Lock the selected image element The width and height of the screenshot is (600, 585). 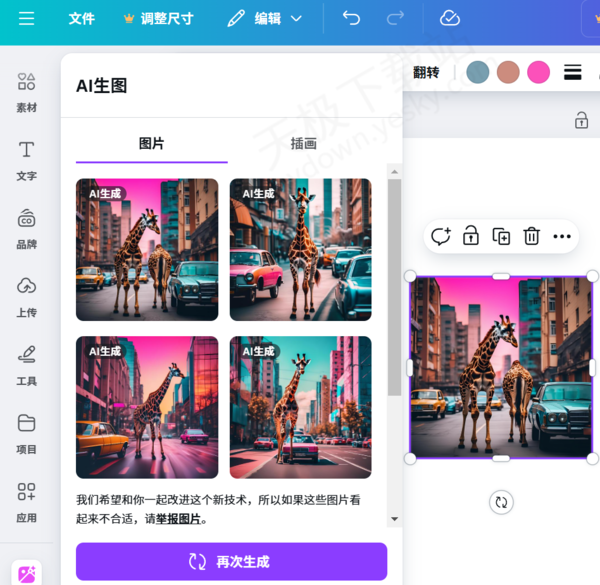coord(471,236)
